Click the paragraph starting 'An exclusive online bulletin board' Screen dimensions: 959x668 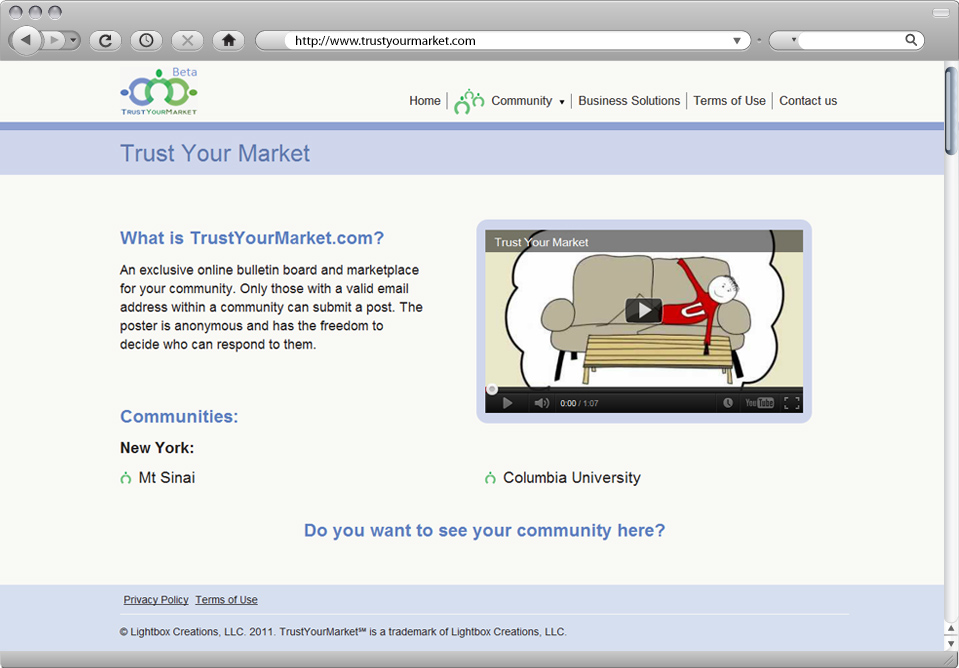272,307
